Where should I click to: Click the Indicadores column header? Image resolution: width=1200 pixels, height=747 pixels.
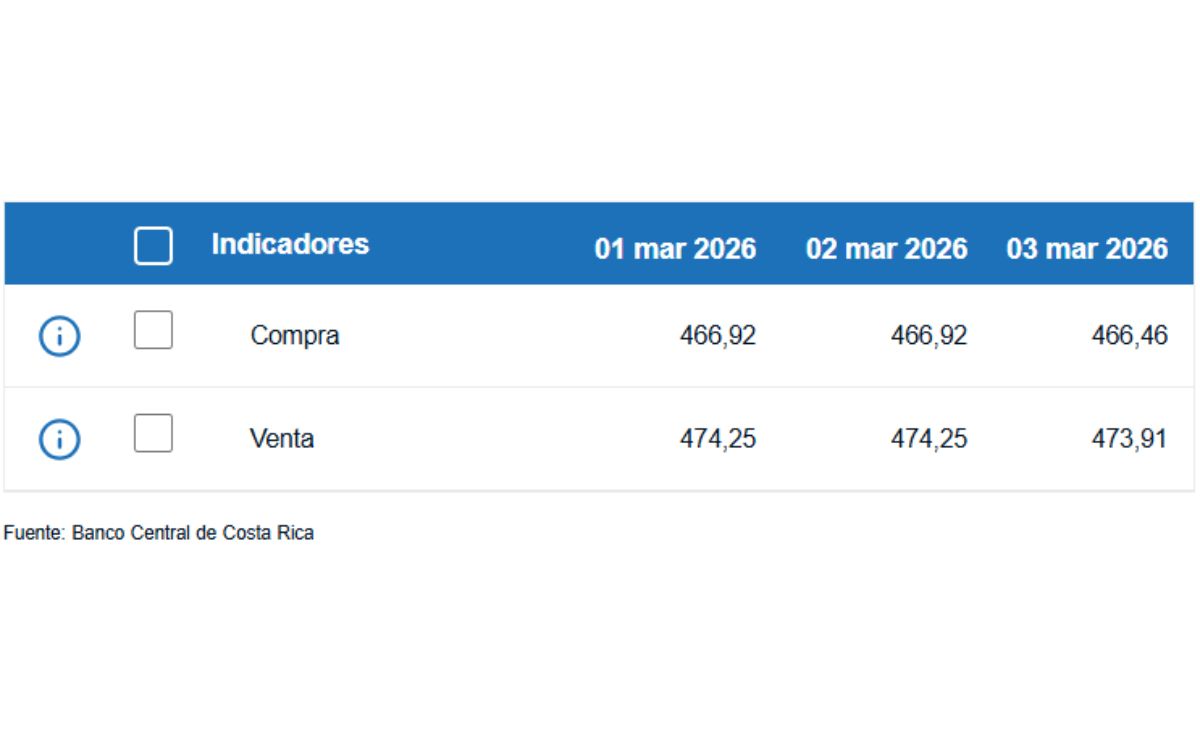(x=291, y=243)
